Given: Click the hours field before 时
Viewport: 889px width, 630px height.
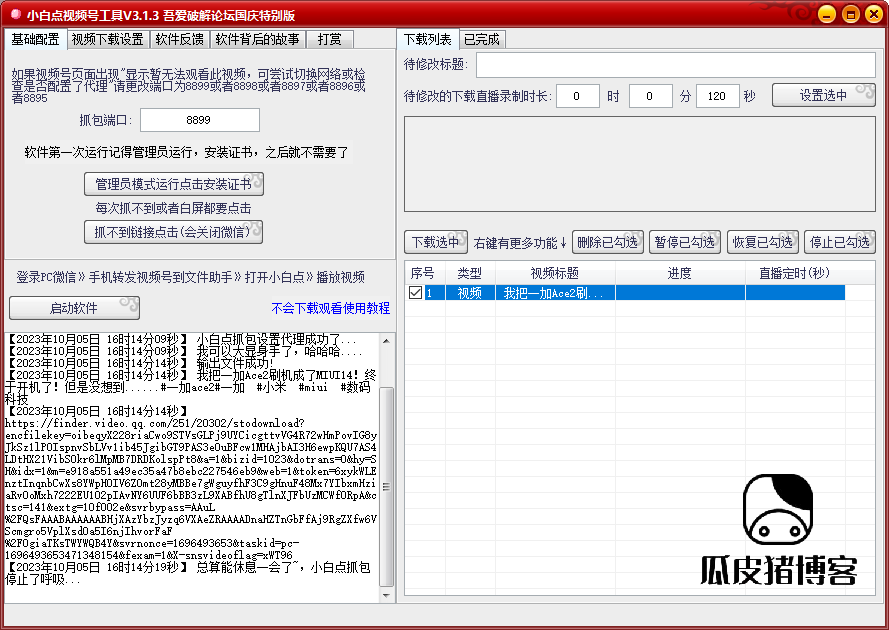Looking at the screenshot, I should [578, 96].
